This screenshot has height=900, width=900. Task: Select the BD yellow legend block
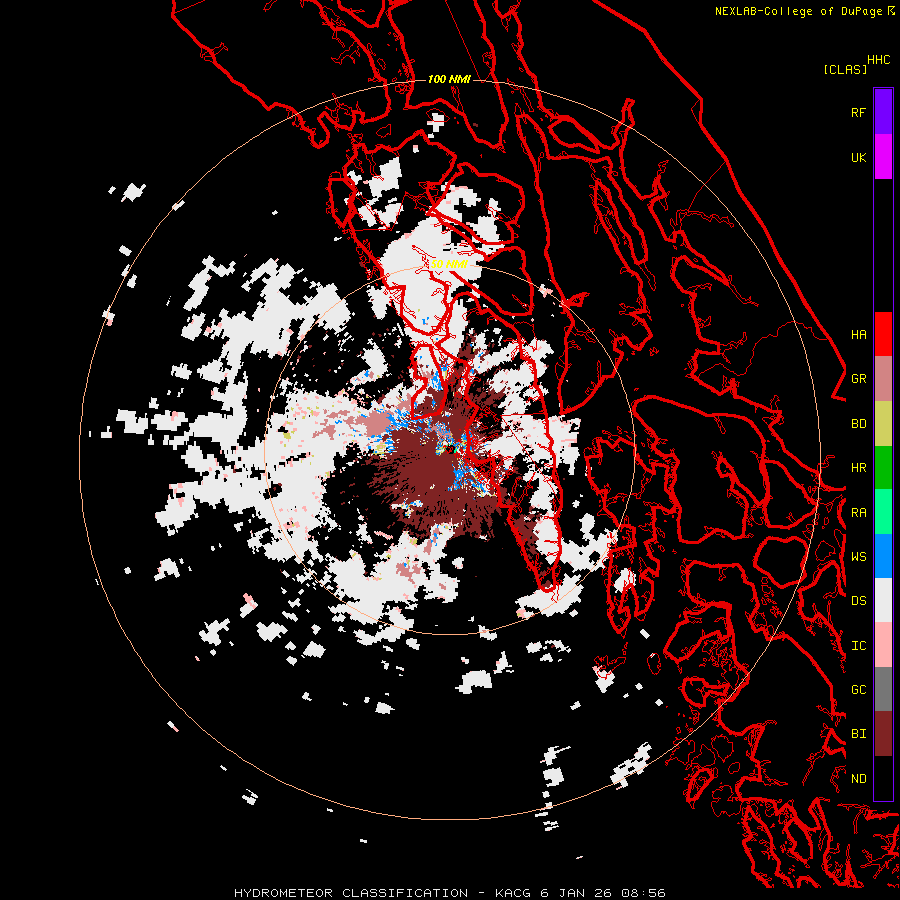pos(883,424)
